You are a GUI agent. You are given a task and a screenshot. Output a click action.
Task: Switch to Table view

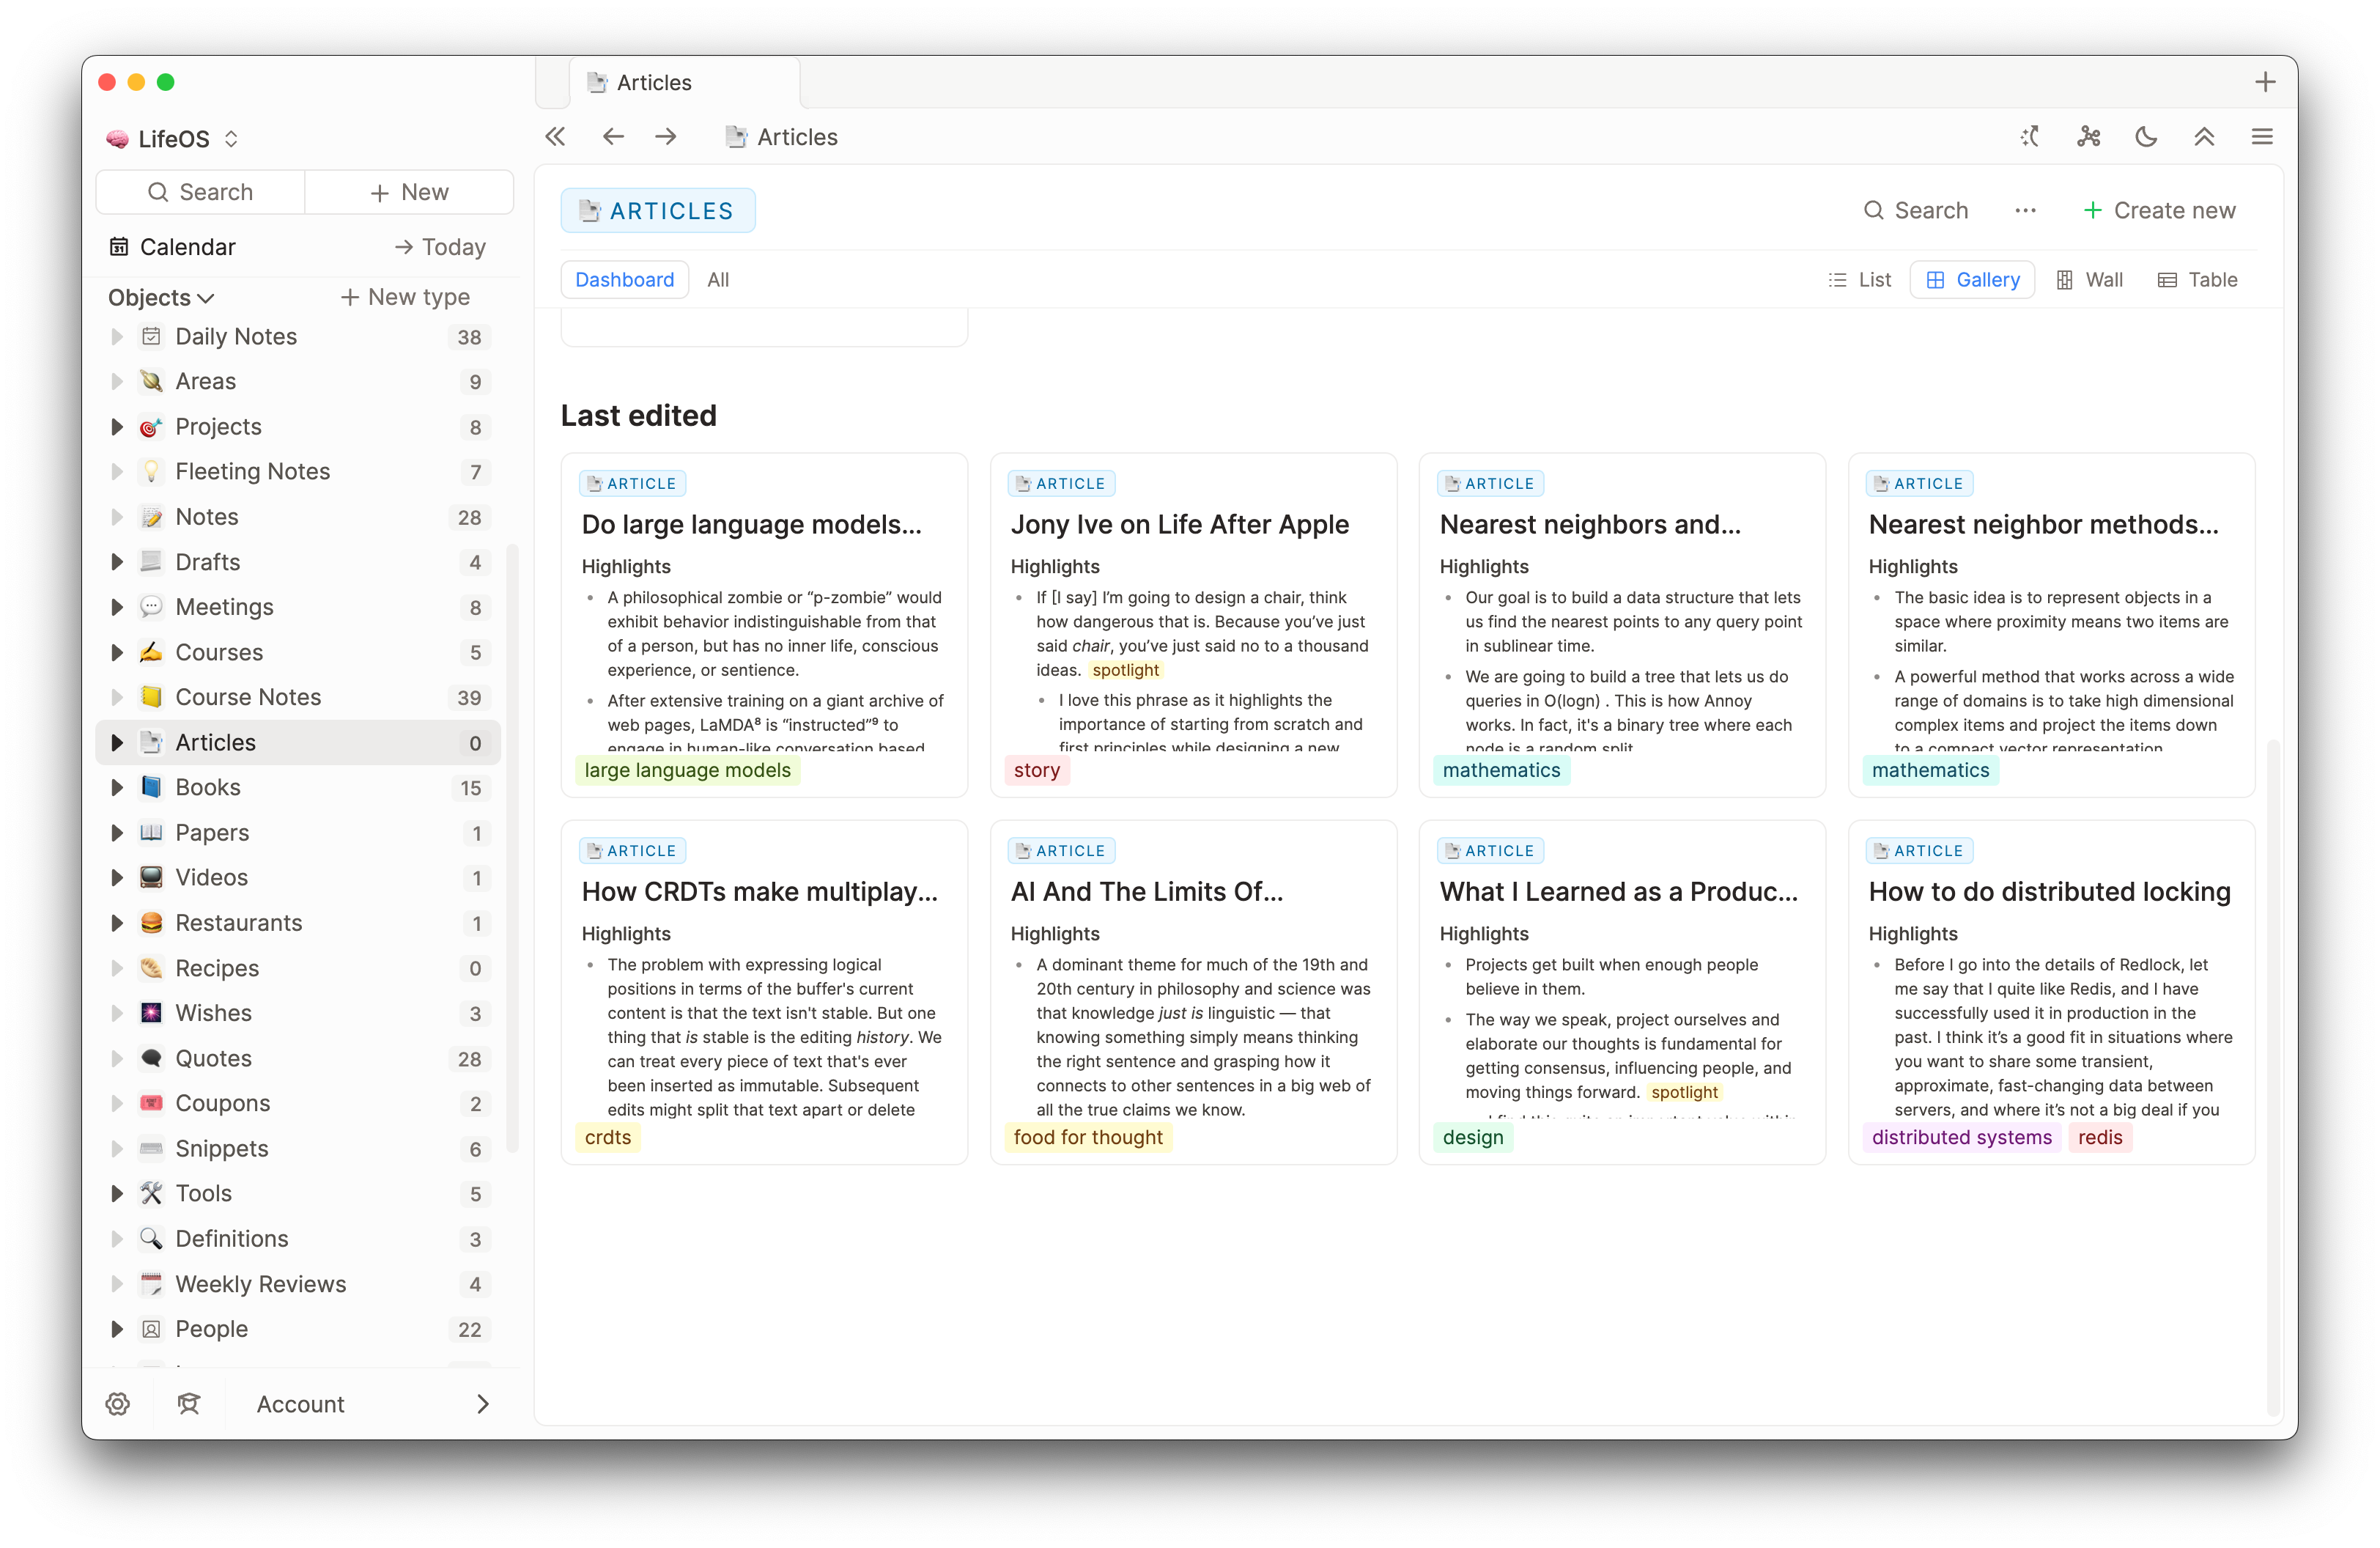pyautogui.click(x=2197, y=280)
